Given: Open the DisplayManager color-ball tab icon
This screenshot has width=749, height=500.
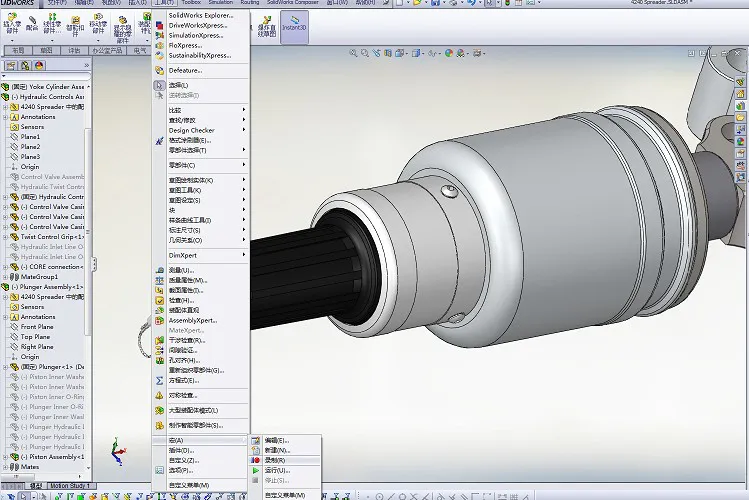Looking at the screenshot, I should 39,65.
